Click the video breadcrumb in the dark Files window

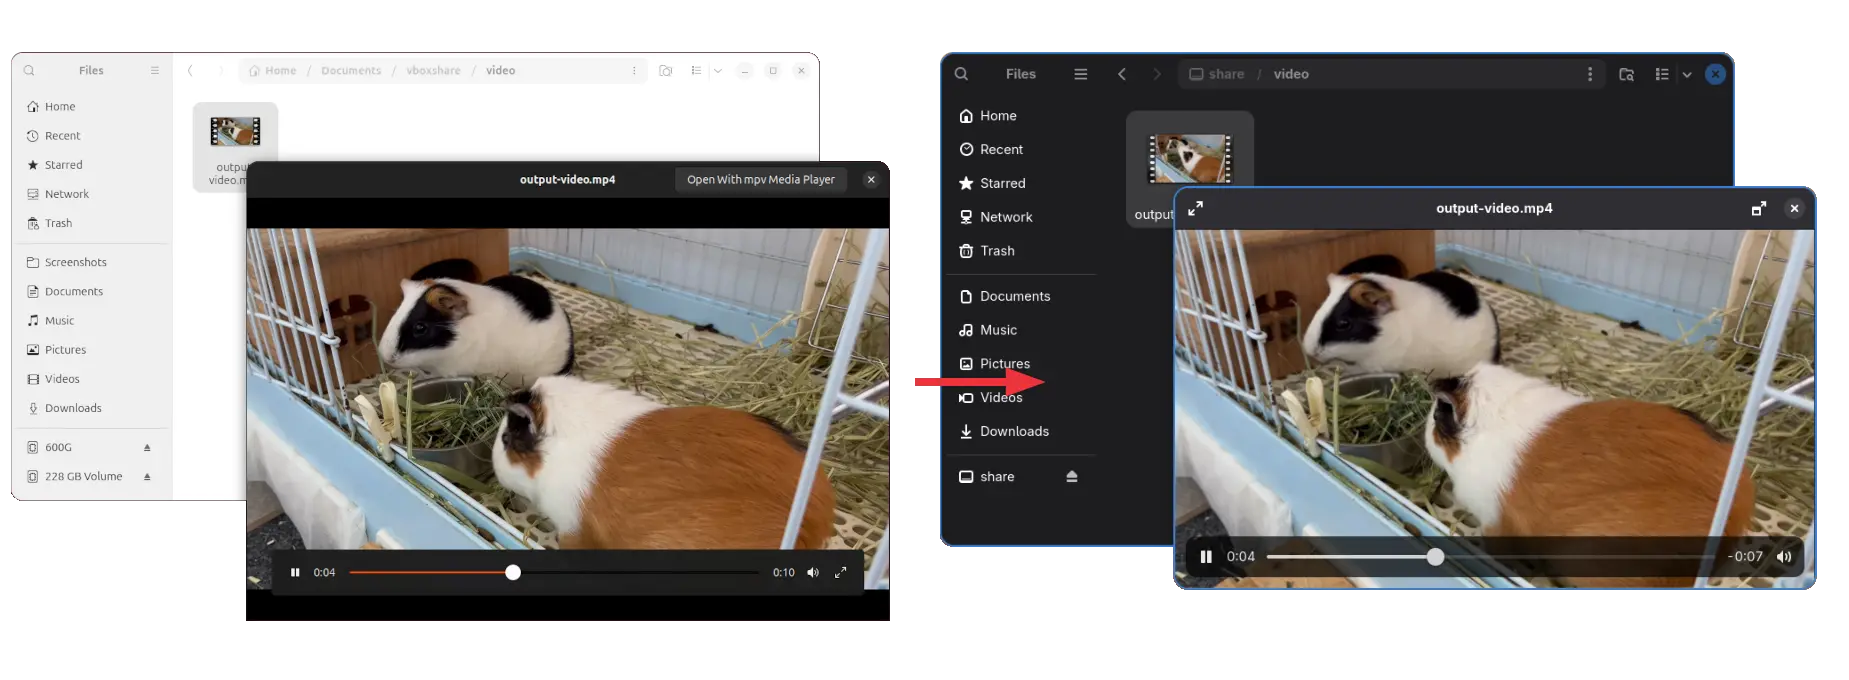[1291, 74]
